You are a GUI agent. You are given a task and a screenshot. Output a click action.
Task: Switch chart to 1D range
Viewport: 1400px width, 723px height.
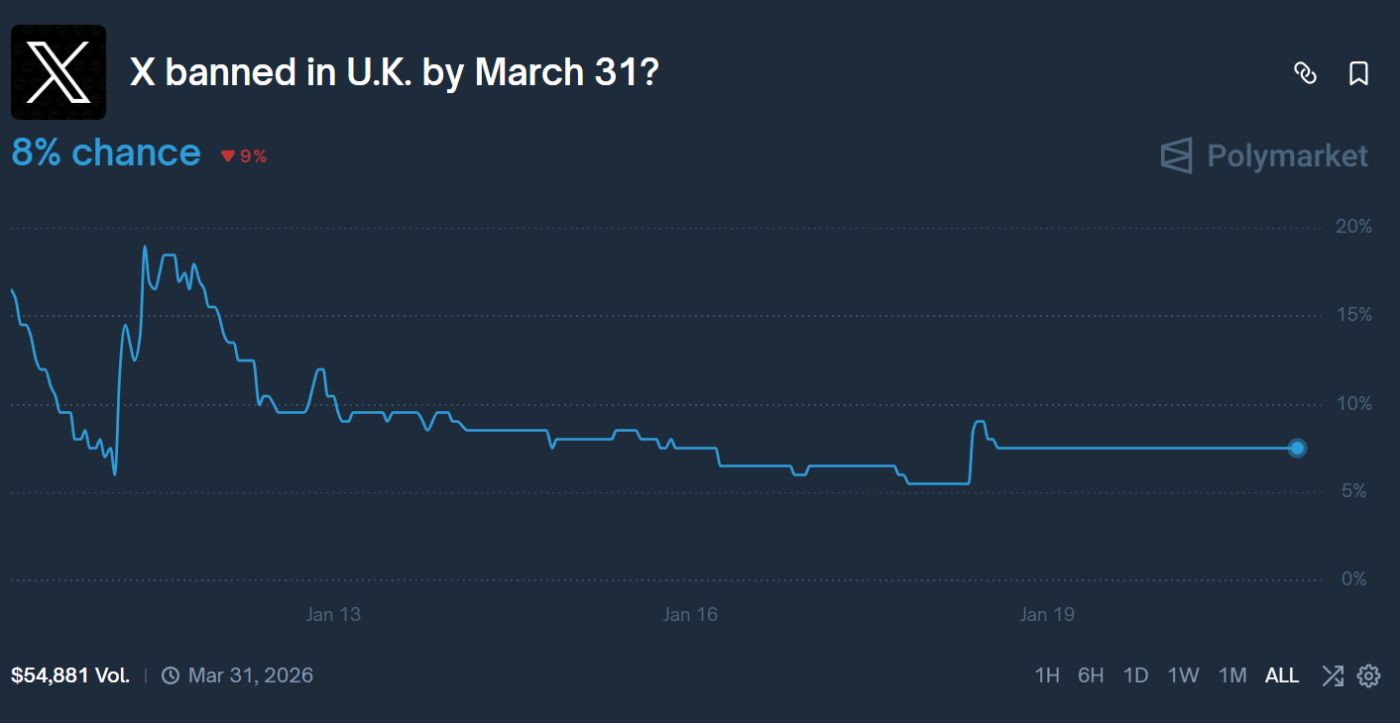[x=1136, y=676]
